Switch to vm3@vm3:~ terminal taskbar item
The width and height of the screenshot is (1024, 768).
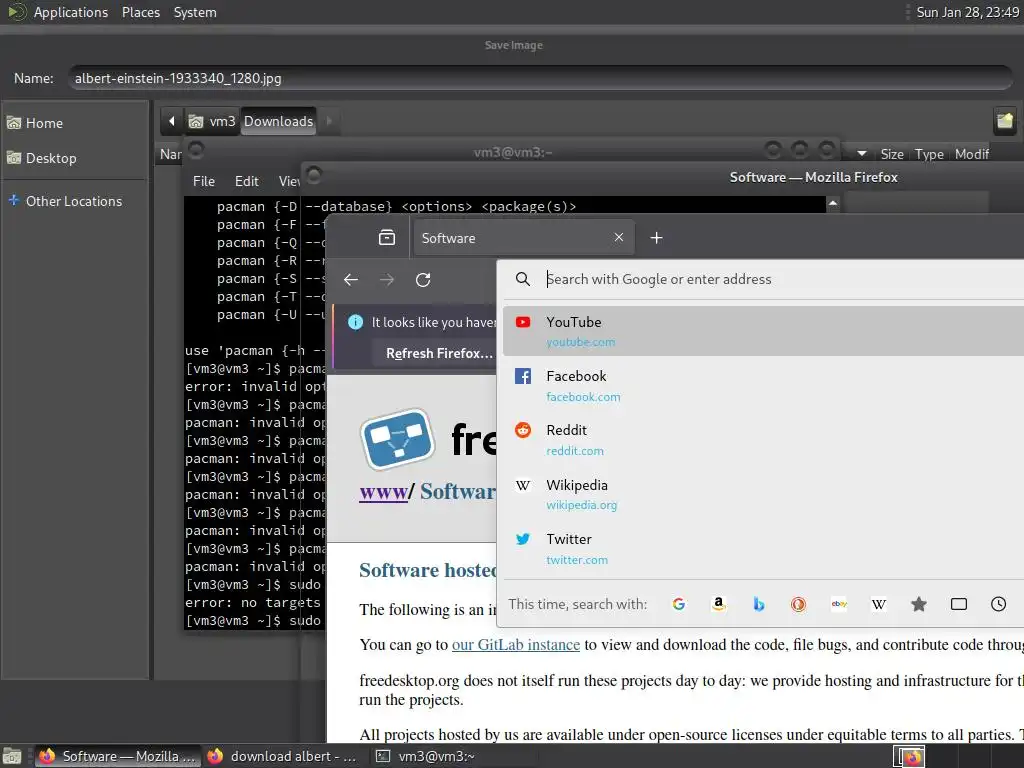click(451, 756)
